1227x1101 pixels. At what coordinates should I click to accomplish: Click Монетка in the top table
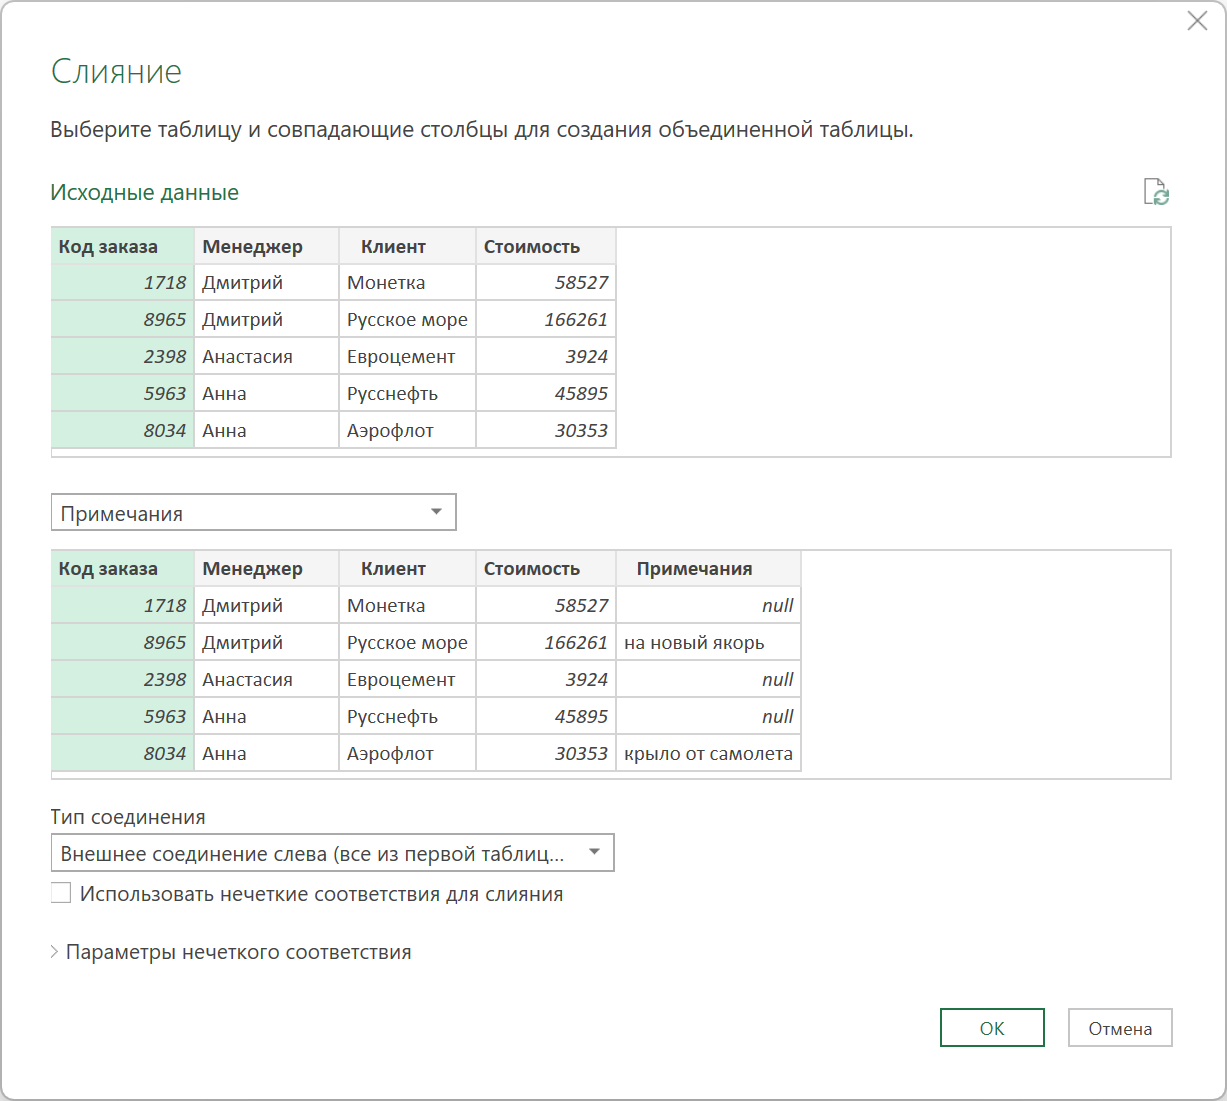pos(407,283)
